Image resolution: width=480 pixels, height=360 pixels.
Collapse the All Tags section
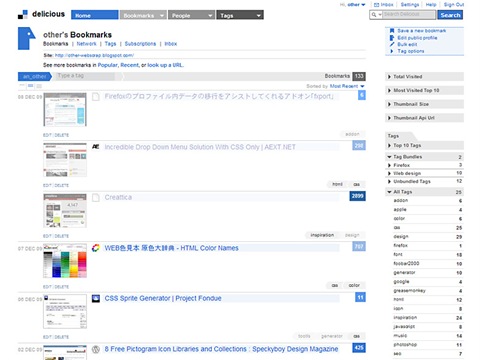(x=424, y=192)
